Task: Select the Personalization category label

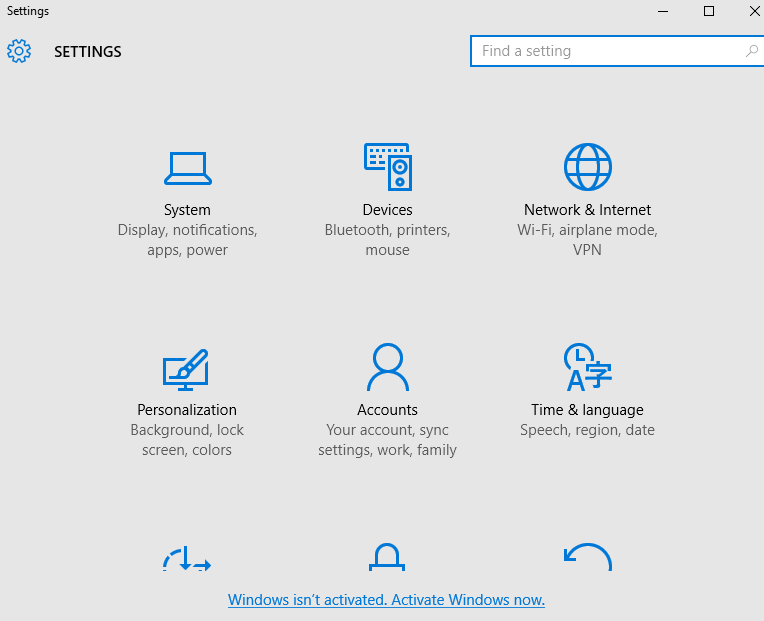Action: click(187, 410)
